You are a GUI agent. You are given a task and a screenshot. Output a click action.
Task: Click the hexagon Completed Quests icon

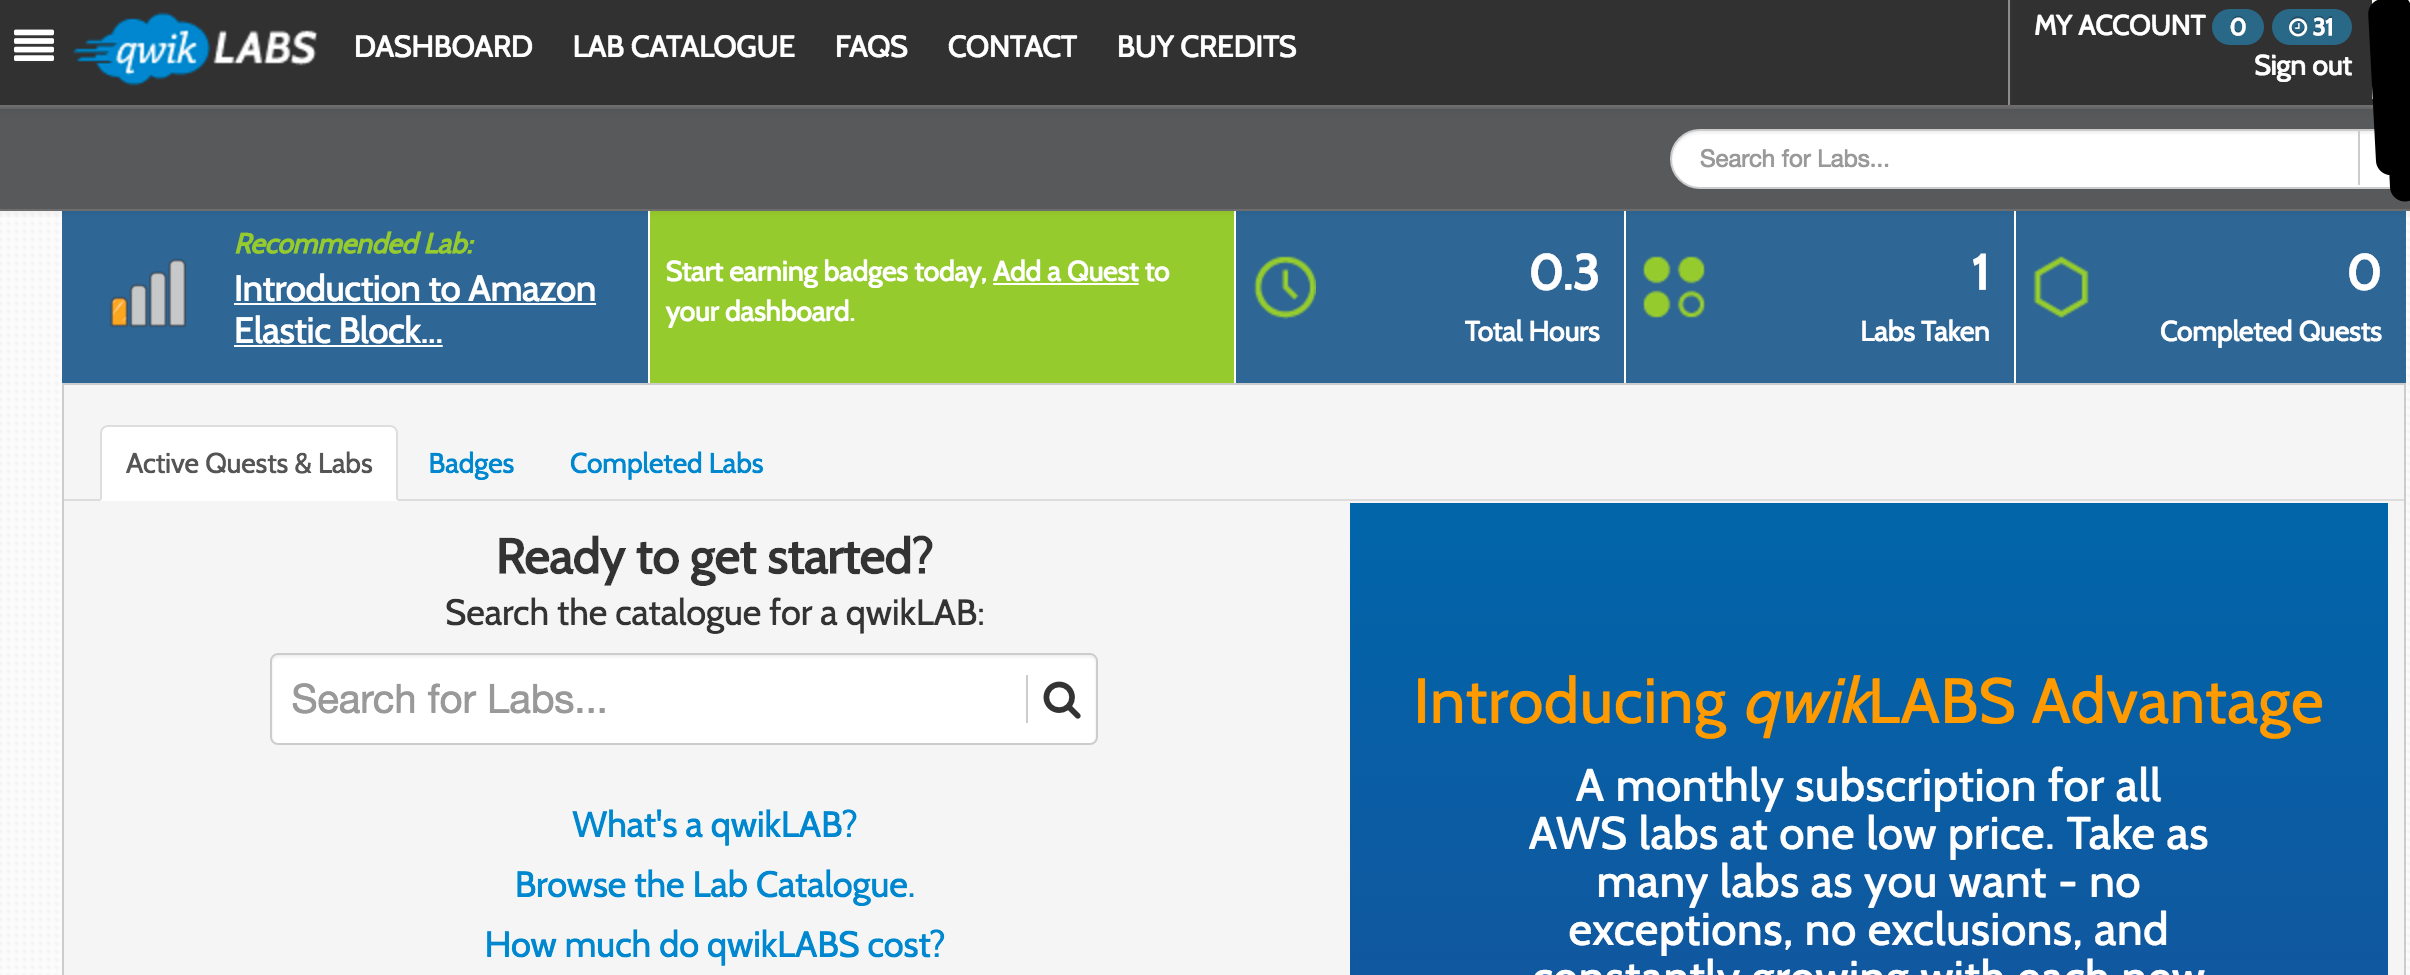(2061, 287)
